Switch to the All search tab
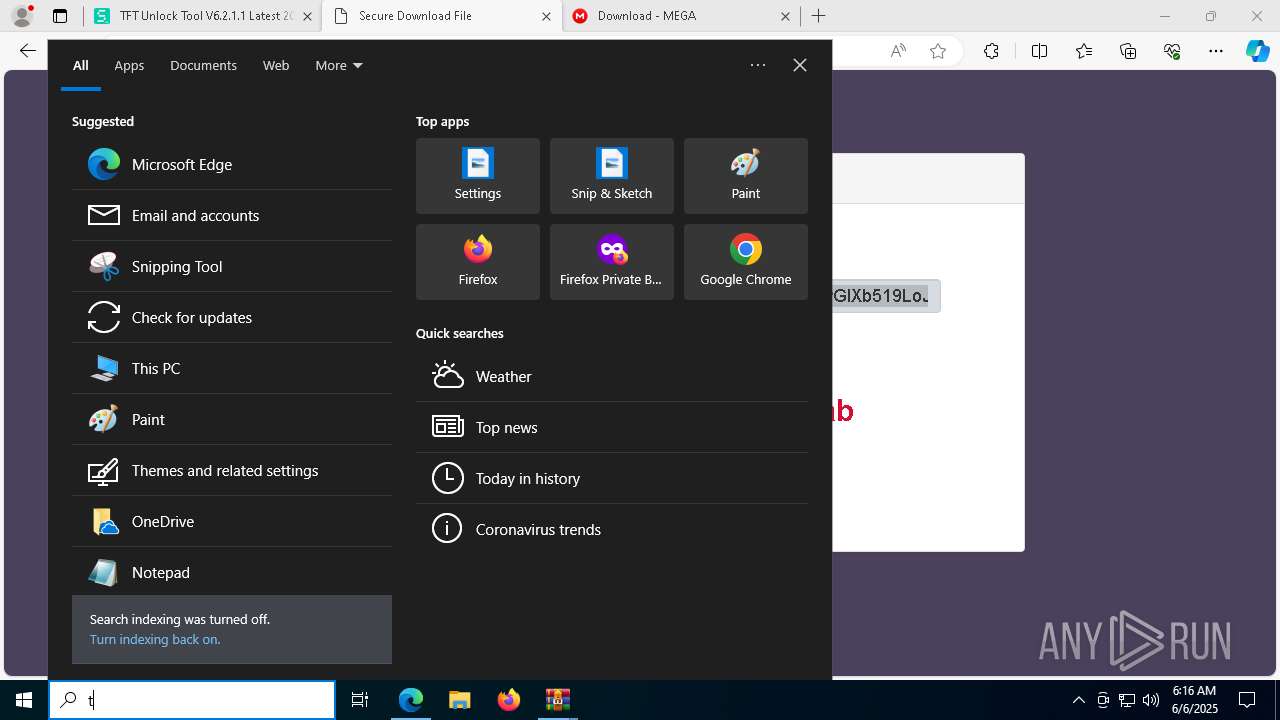The height and width of the screenshot is (720, 1280). [81, 65]
